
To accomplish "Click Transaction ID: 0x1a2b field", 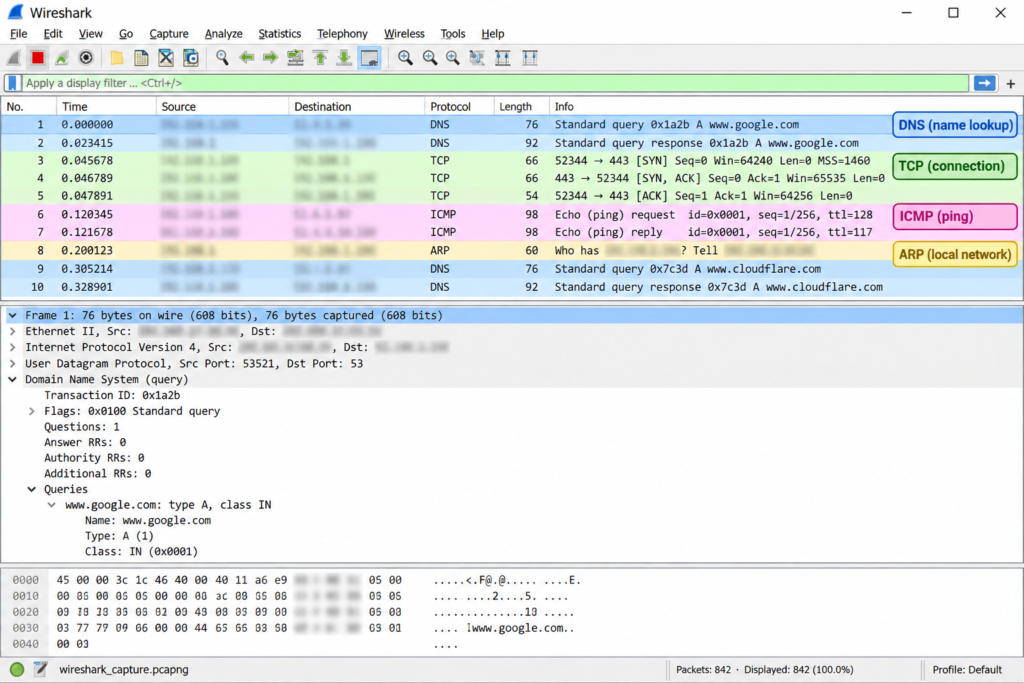I will (112, 396).
